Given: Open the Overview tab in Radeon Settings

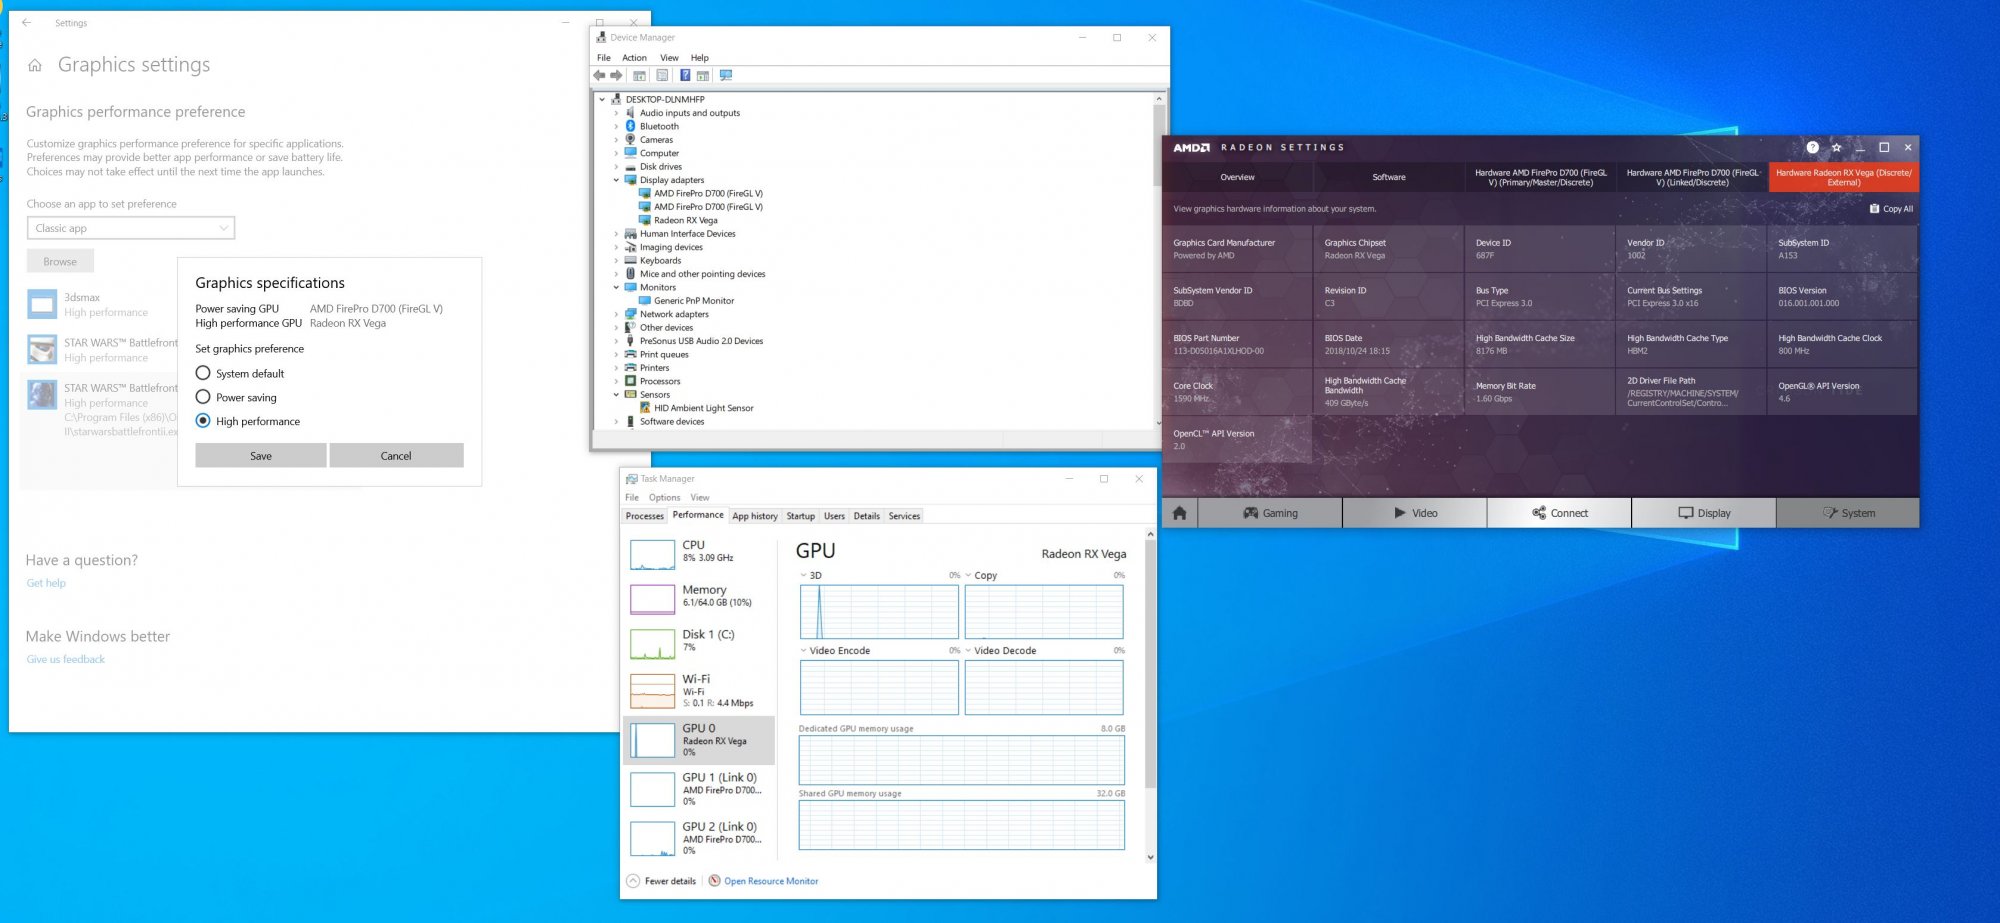Looking at the screenshot, I should [x=1237, y=177].
